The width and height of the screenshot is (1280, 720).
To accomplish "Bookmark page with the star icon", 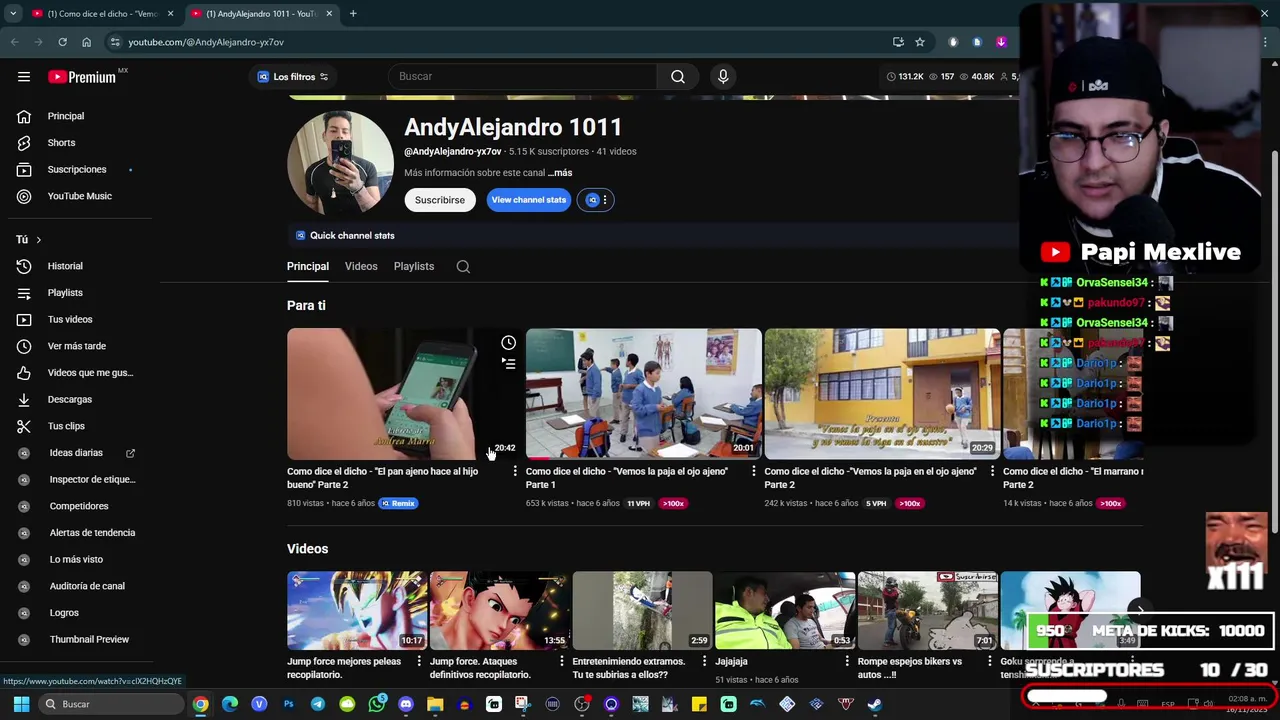I will point(920,42).
